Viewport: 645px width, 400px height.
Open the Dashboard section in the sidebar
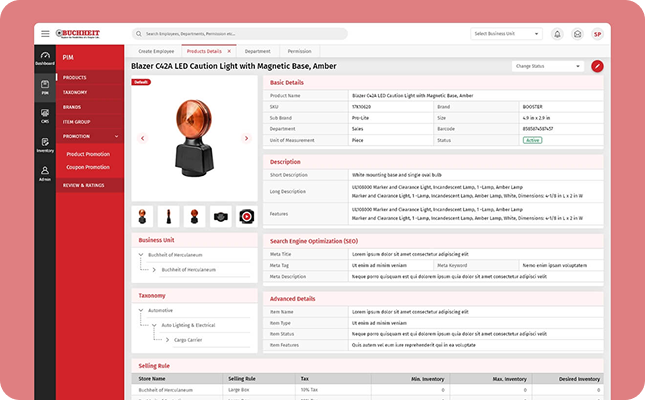[x=44, y=59]
